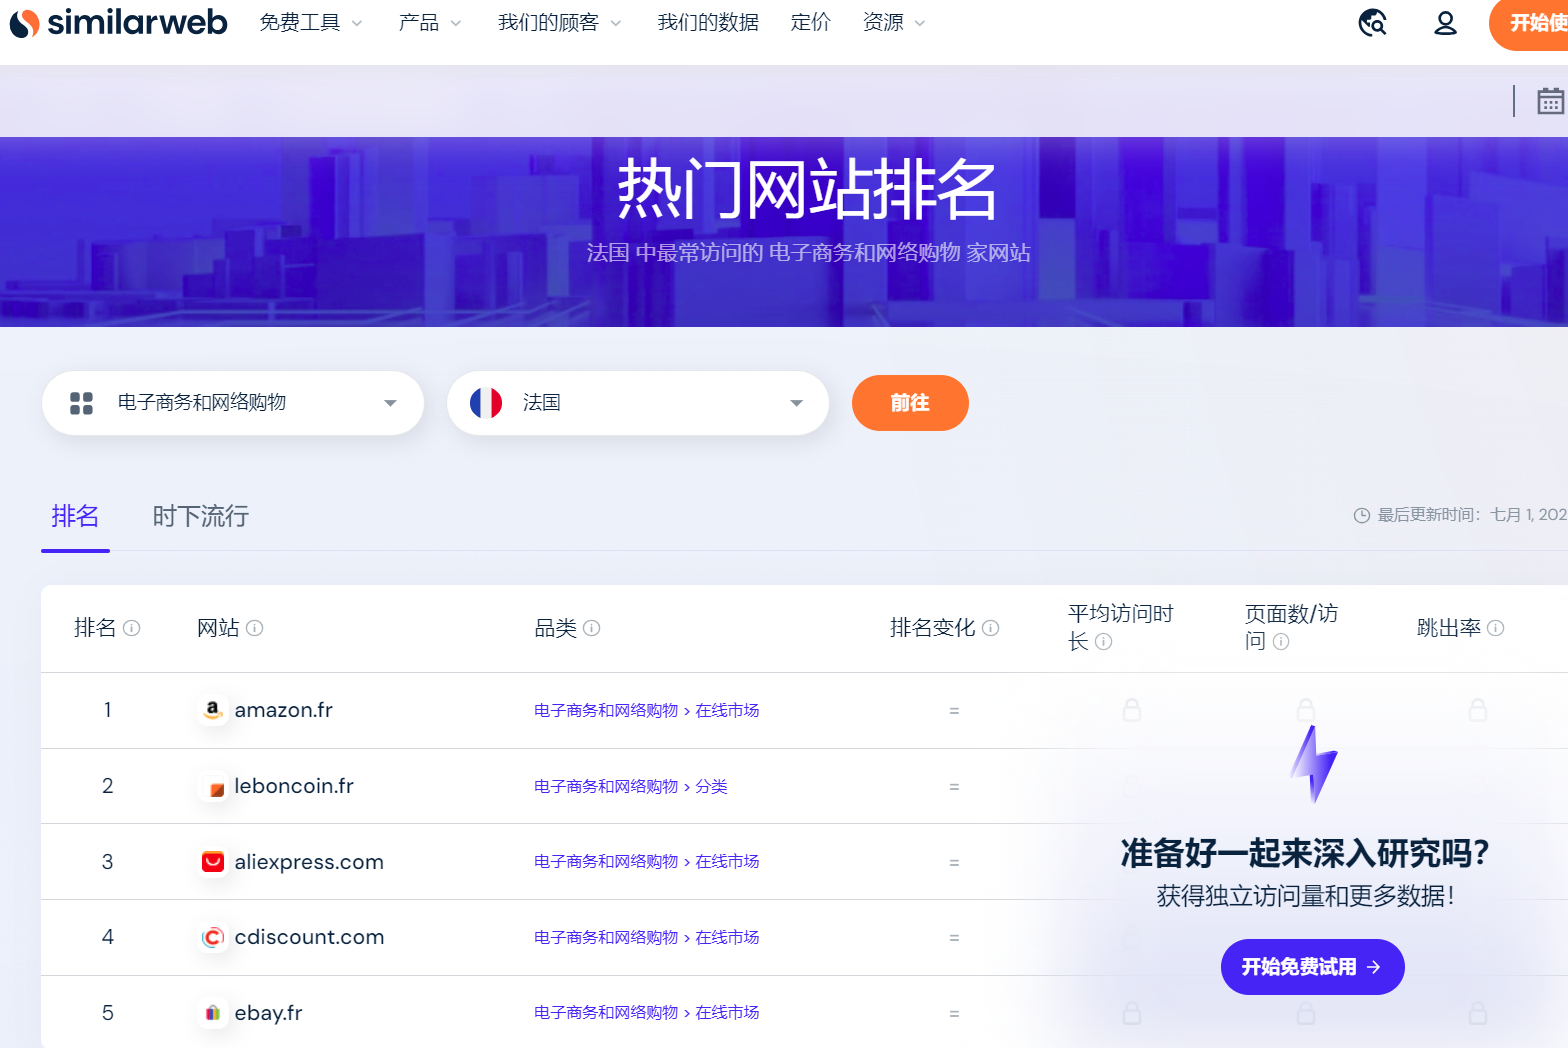Viewport: 1568px width, 1048px height.
Task: Open the amazon.fr site link
Action: [283, 710]
